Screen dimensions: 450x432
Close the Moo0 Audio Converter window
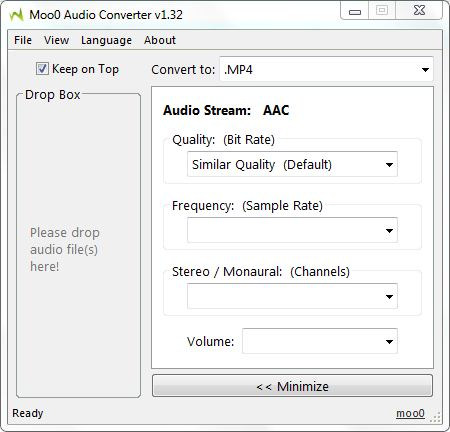[x=419, y=11]
